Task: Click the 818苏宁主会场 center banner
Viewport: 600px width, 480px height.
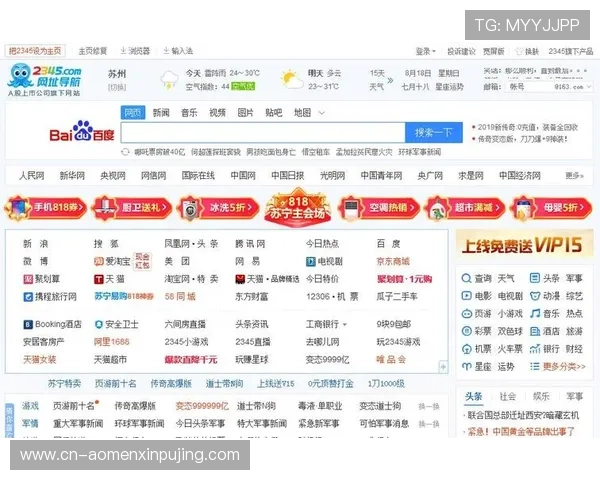Action: 298,208
